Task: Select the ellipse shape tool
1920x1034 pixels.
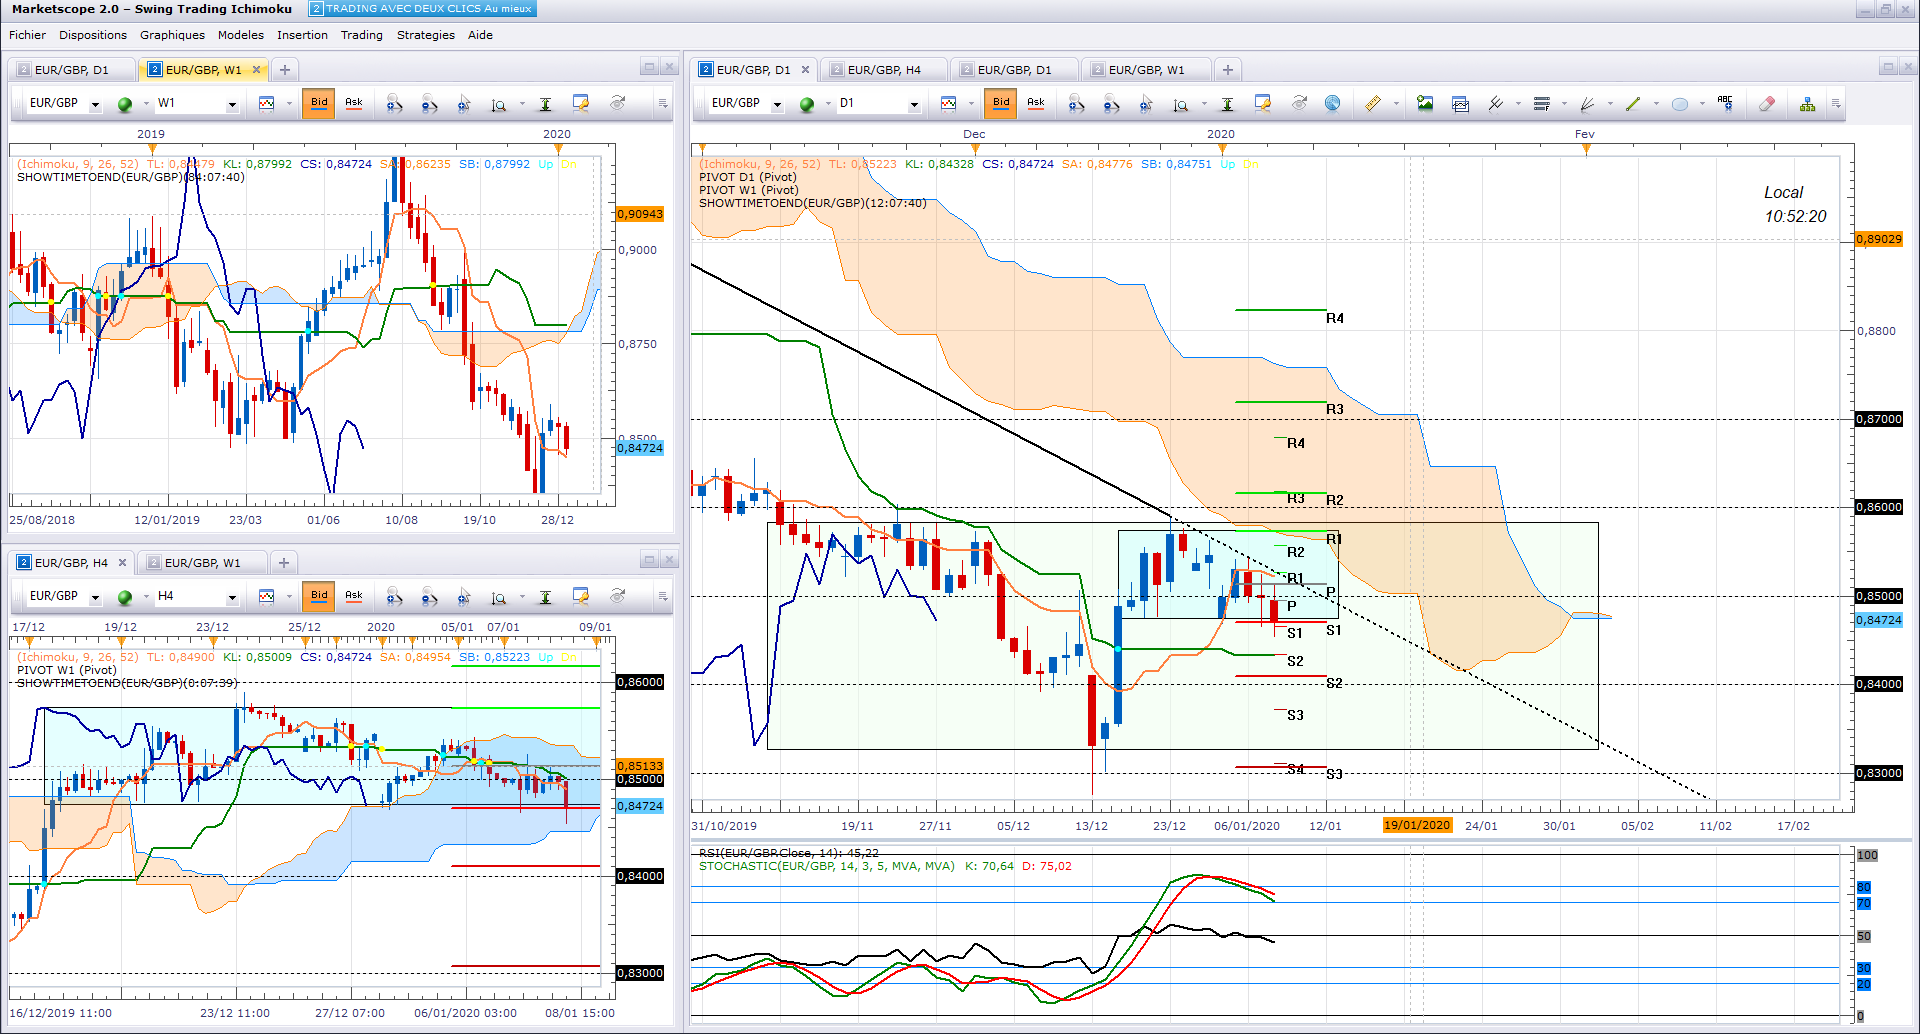Action: point(1679,104)
